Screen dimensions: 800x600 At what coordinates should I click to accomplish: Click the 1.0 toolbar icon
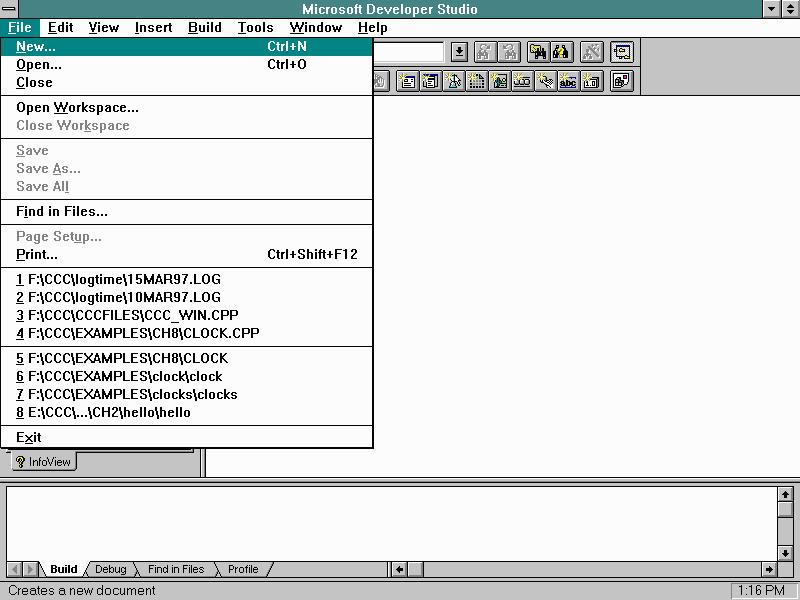(x=590, y=81)
